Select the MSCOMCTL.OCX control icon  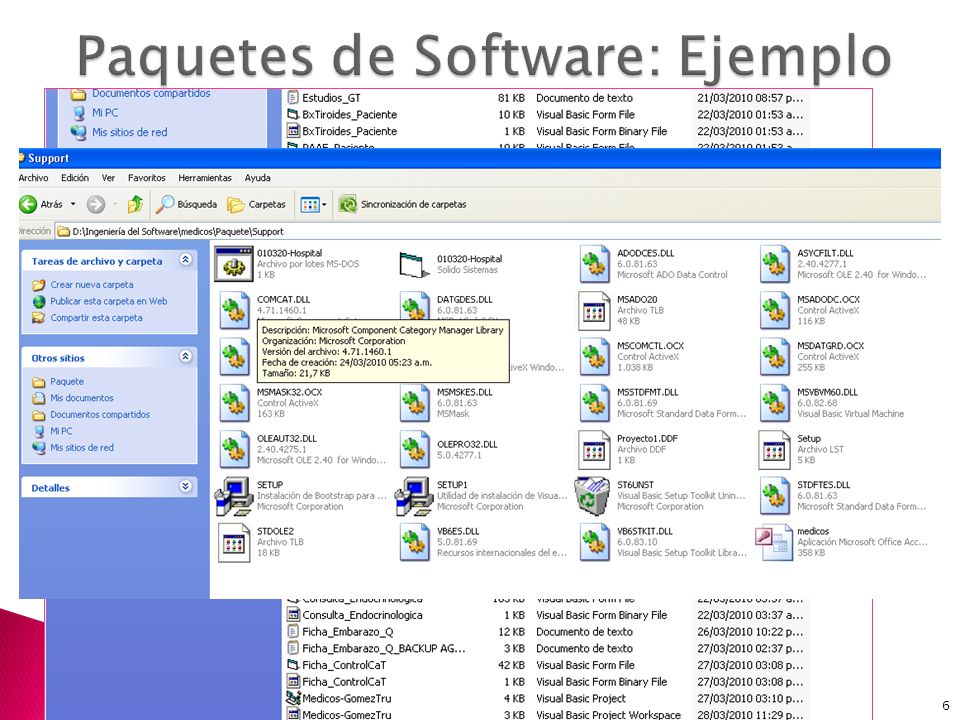[x=594, y=357]
